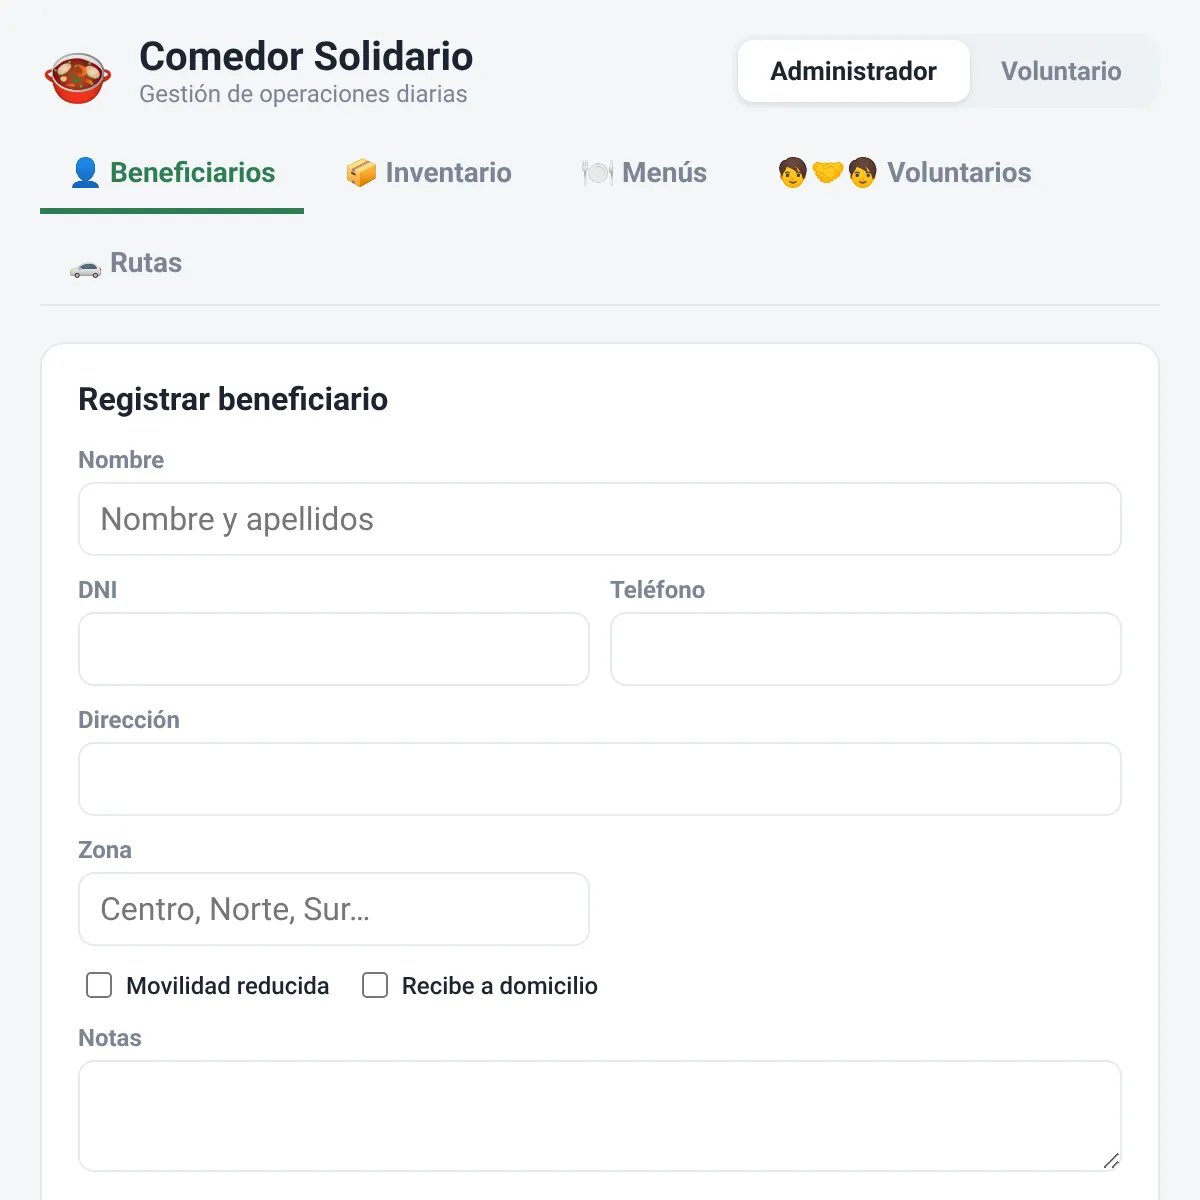Enable the Movilidad reducida checkbox
This screenshot has height=1200, width=1200.
coord(99,985)
